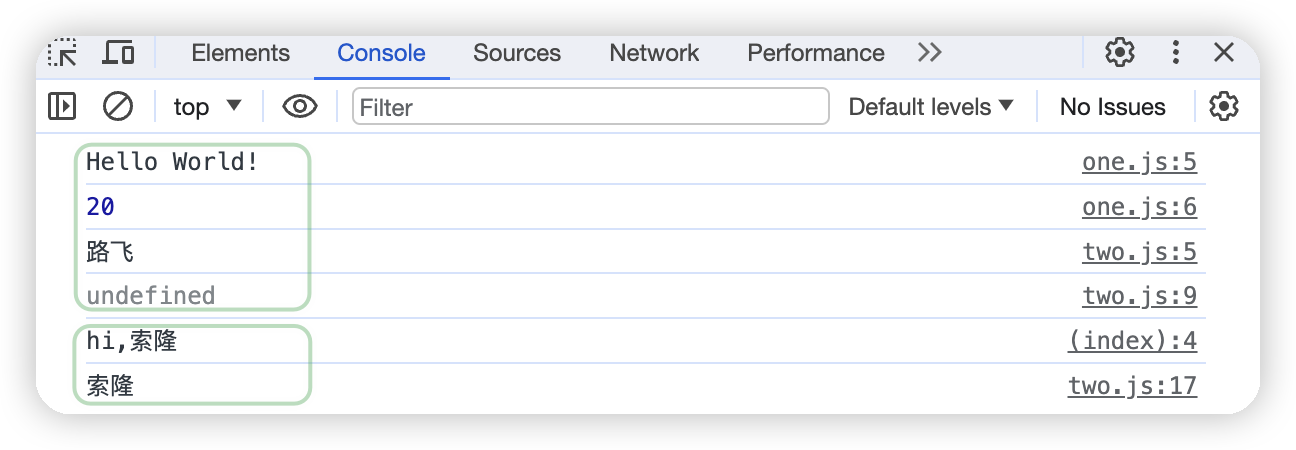Show the console sidebar panel icon
This screenshot has height=450, width=1296.
(x=62, y=106)
